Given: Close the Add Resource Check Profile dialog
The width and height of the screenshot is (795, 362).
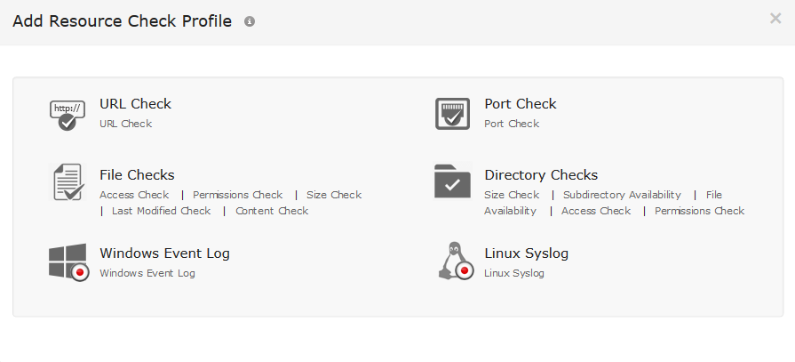Looking at the screenshot, I should pyautogui.click(x=775, y=19).
